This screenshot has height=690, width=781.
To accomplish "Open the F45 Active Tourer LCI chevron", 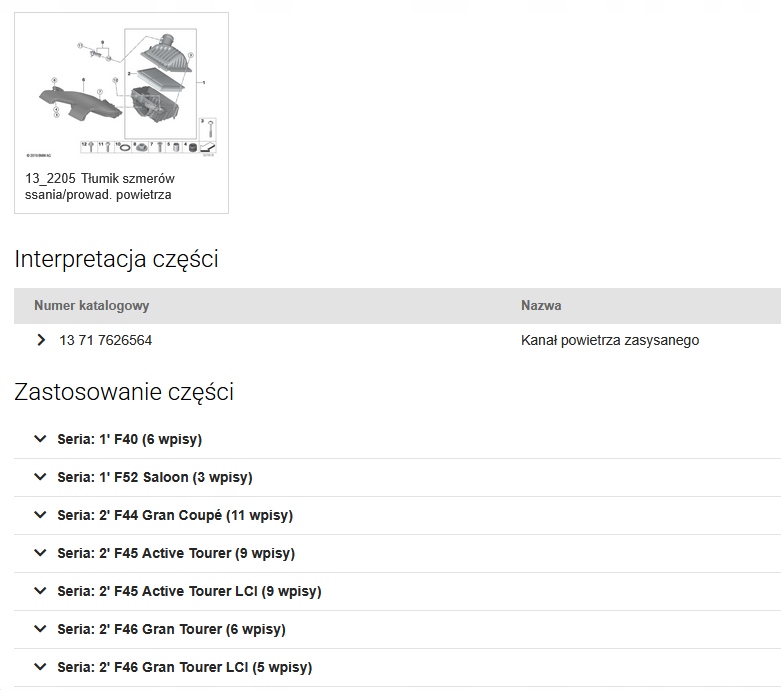I will pyautogui.click(x=40, y=591).
